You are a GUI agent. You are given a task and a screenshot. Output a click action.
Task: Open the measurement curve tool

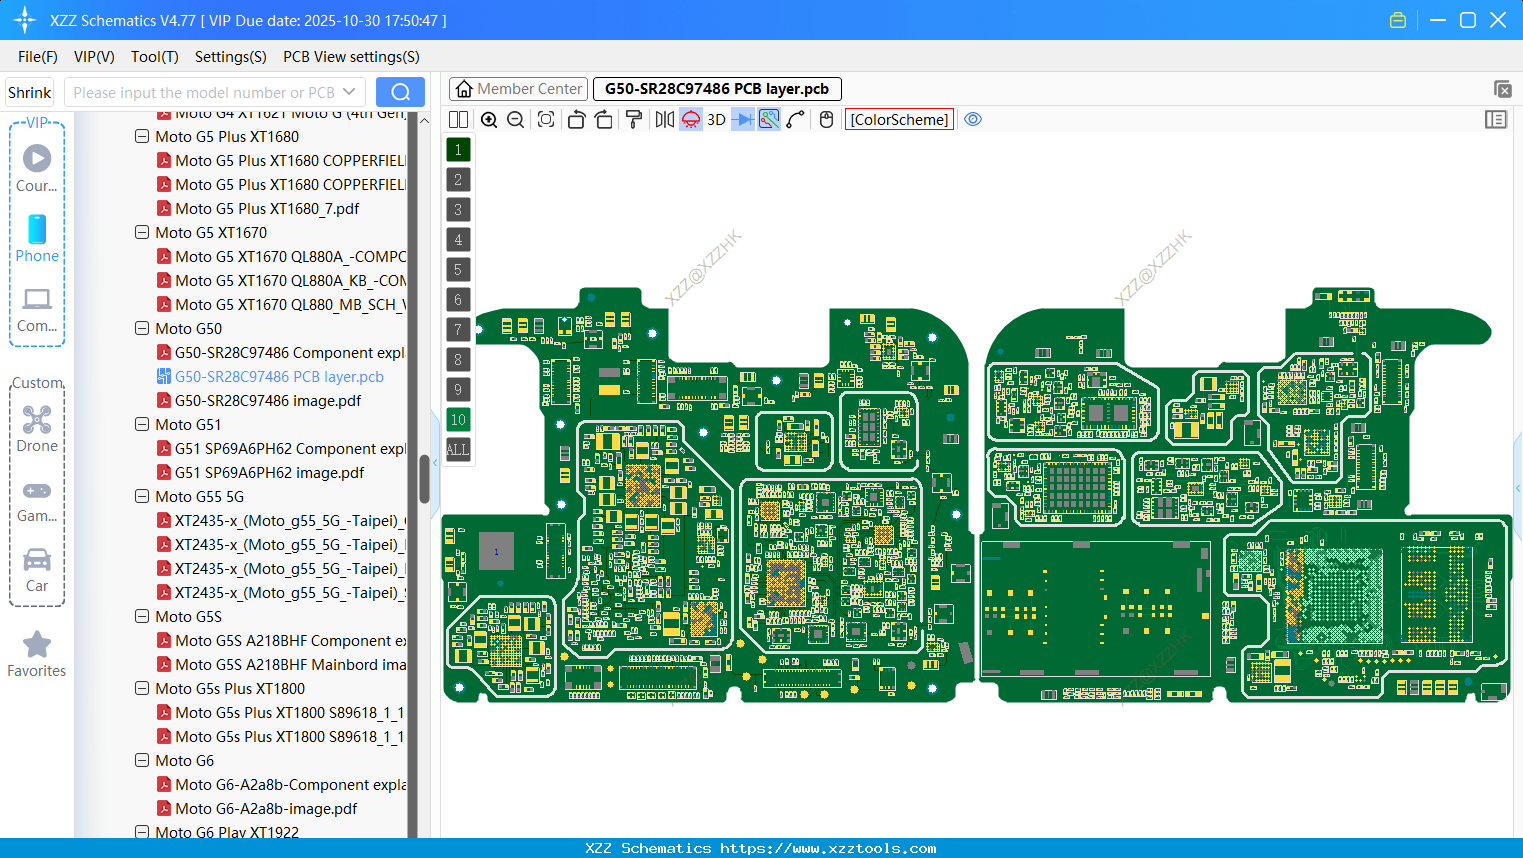coord(797,119)
